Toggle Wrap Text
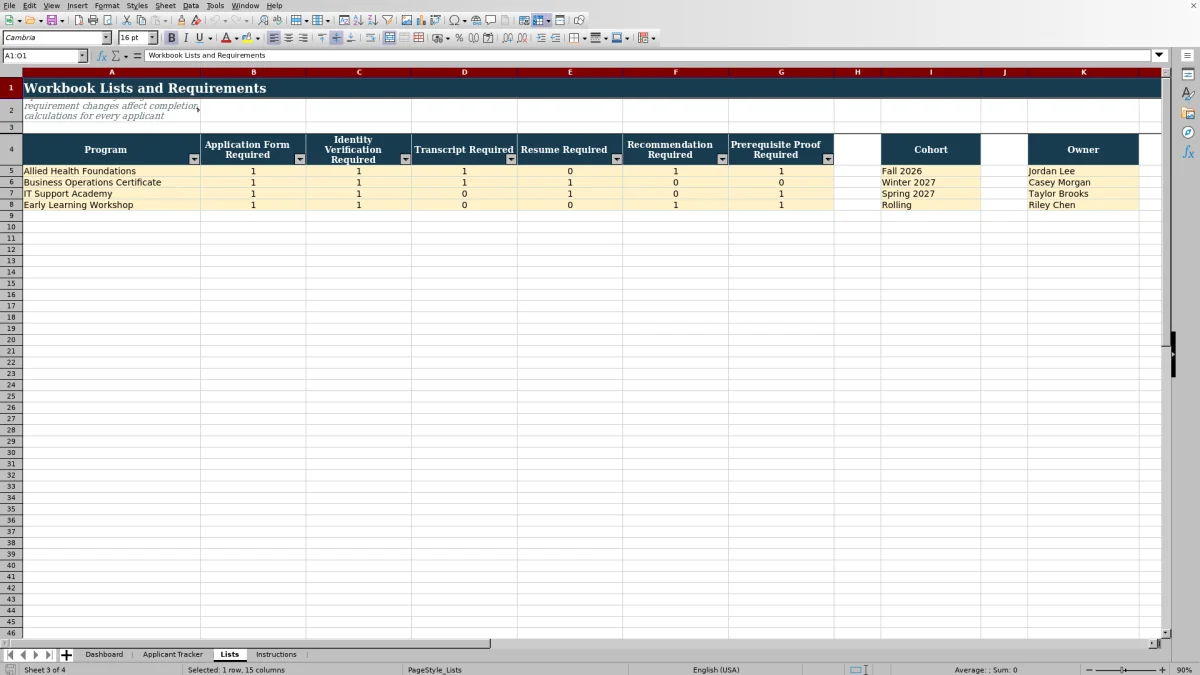The width and height of the screenshot is (1200, 675). (x=371, y=38)
